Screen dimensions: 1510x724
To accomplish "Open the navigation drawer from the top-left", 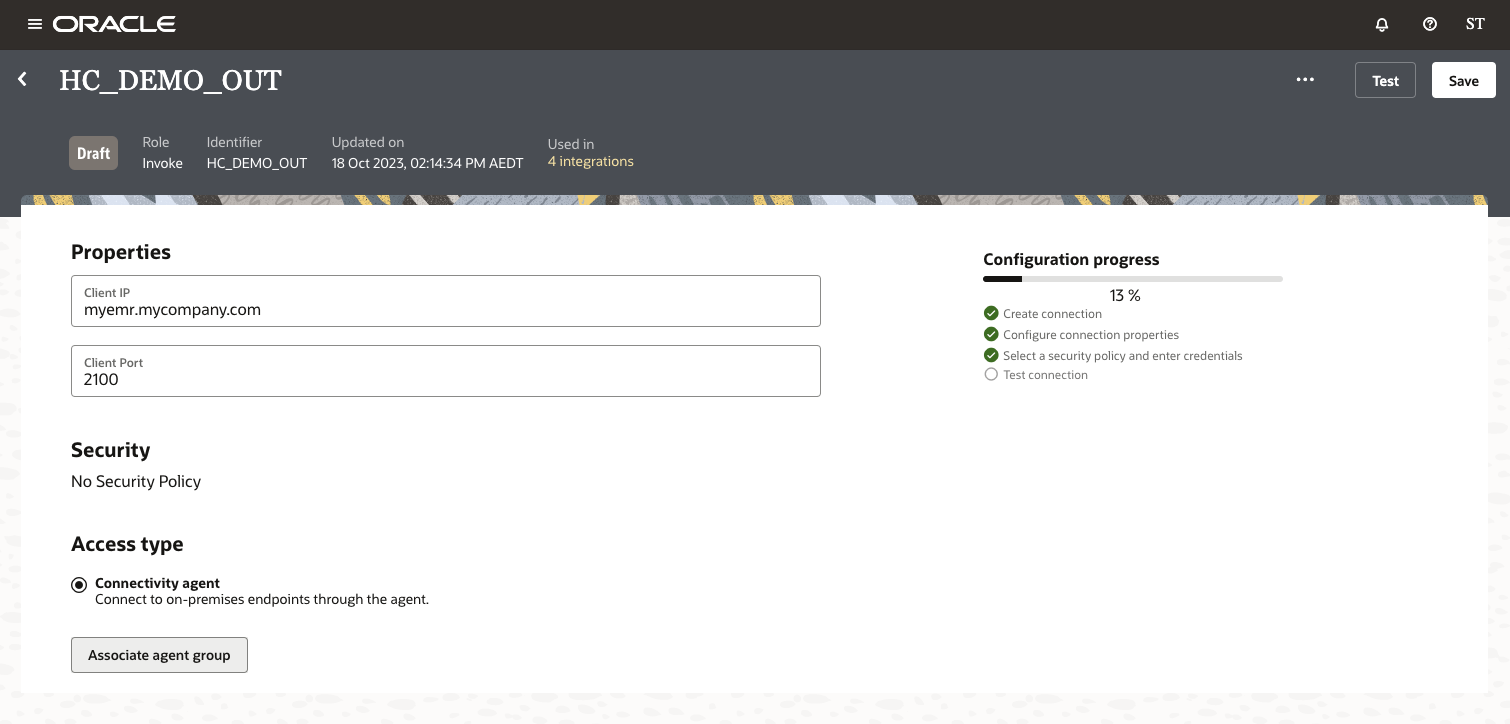I will pyautogui.click(x=35, y=24).
